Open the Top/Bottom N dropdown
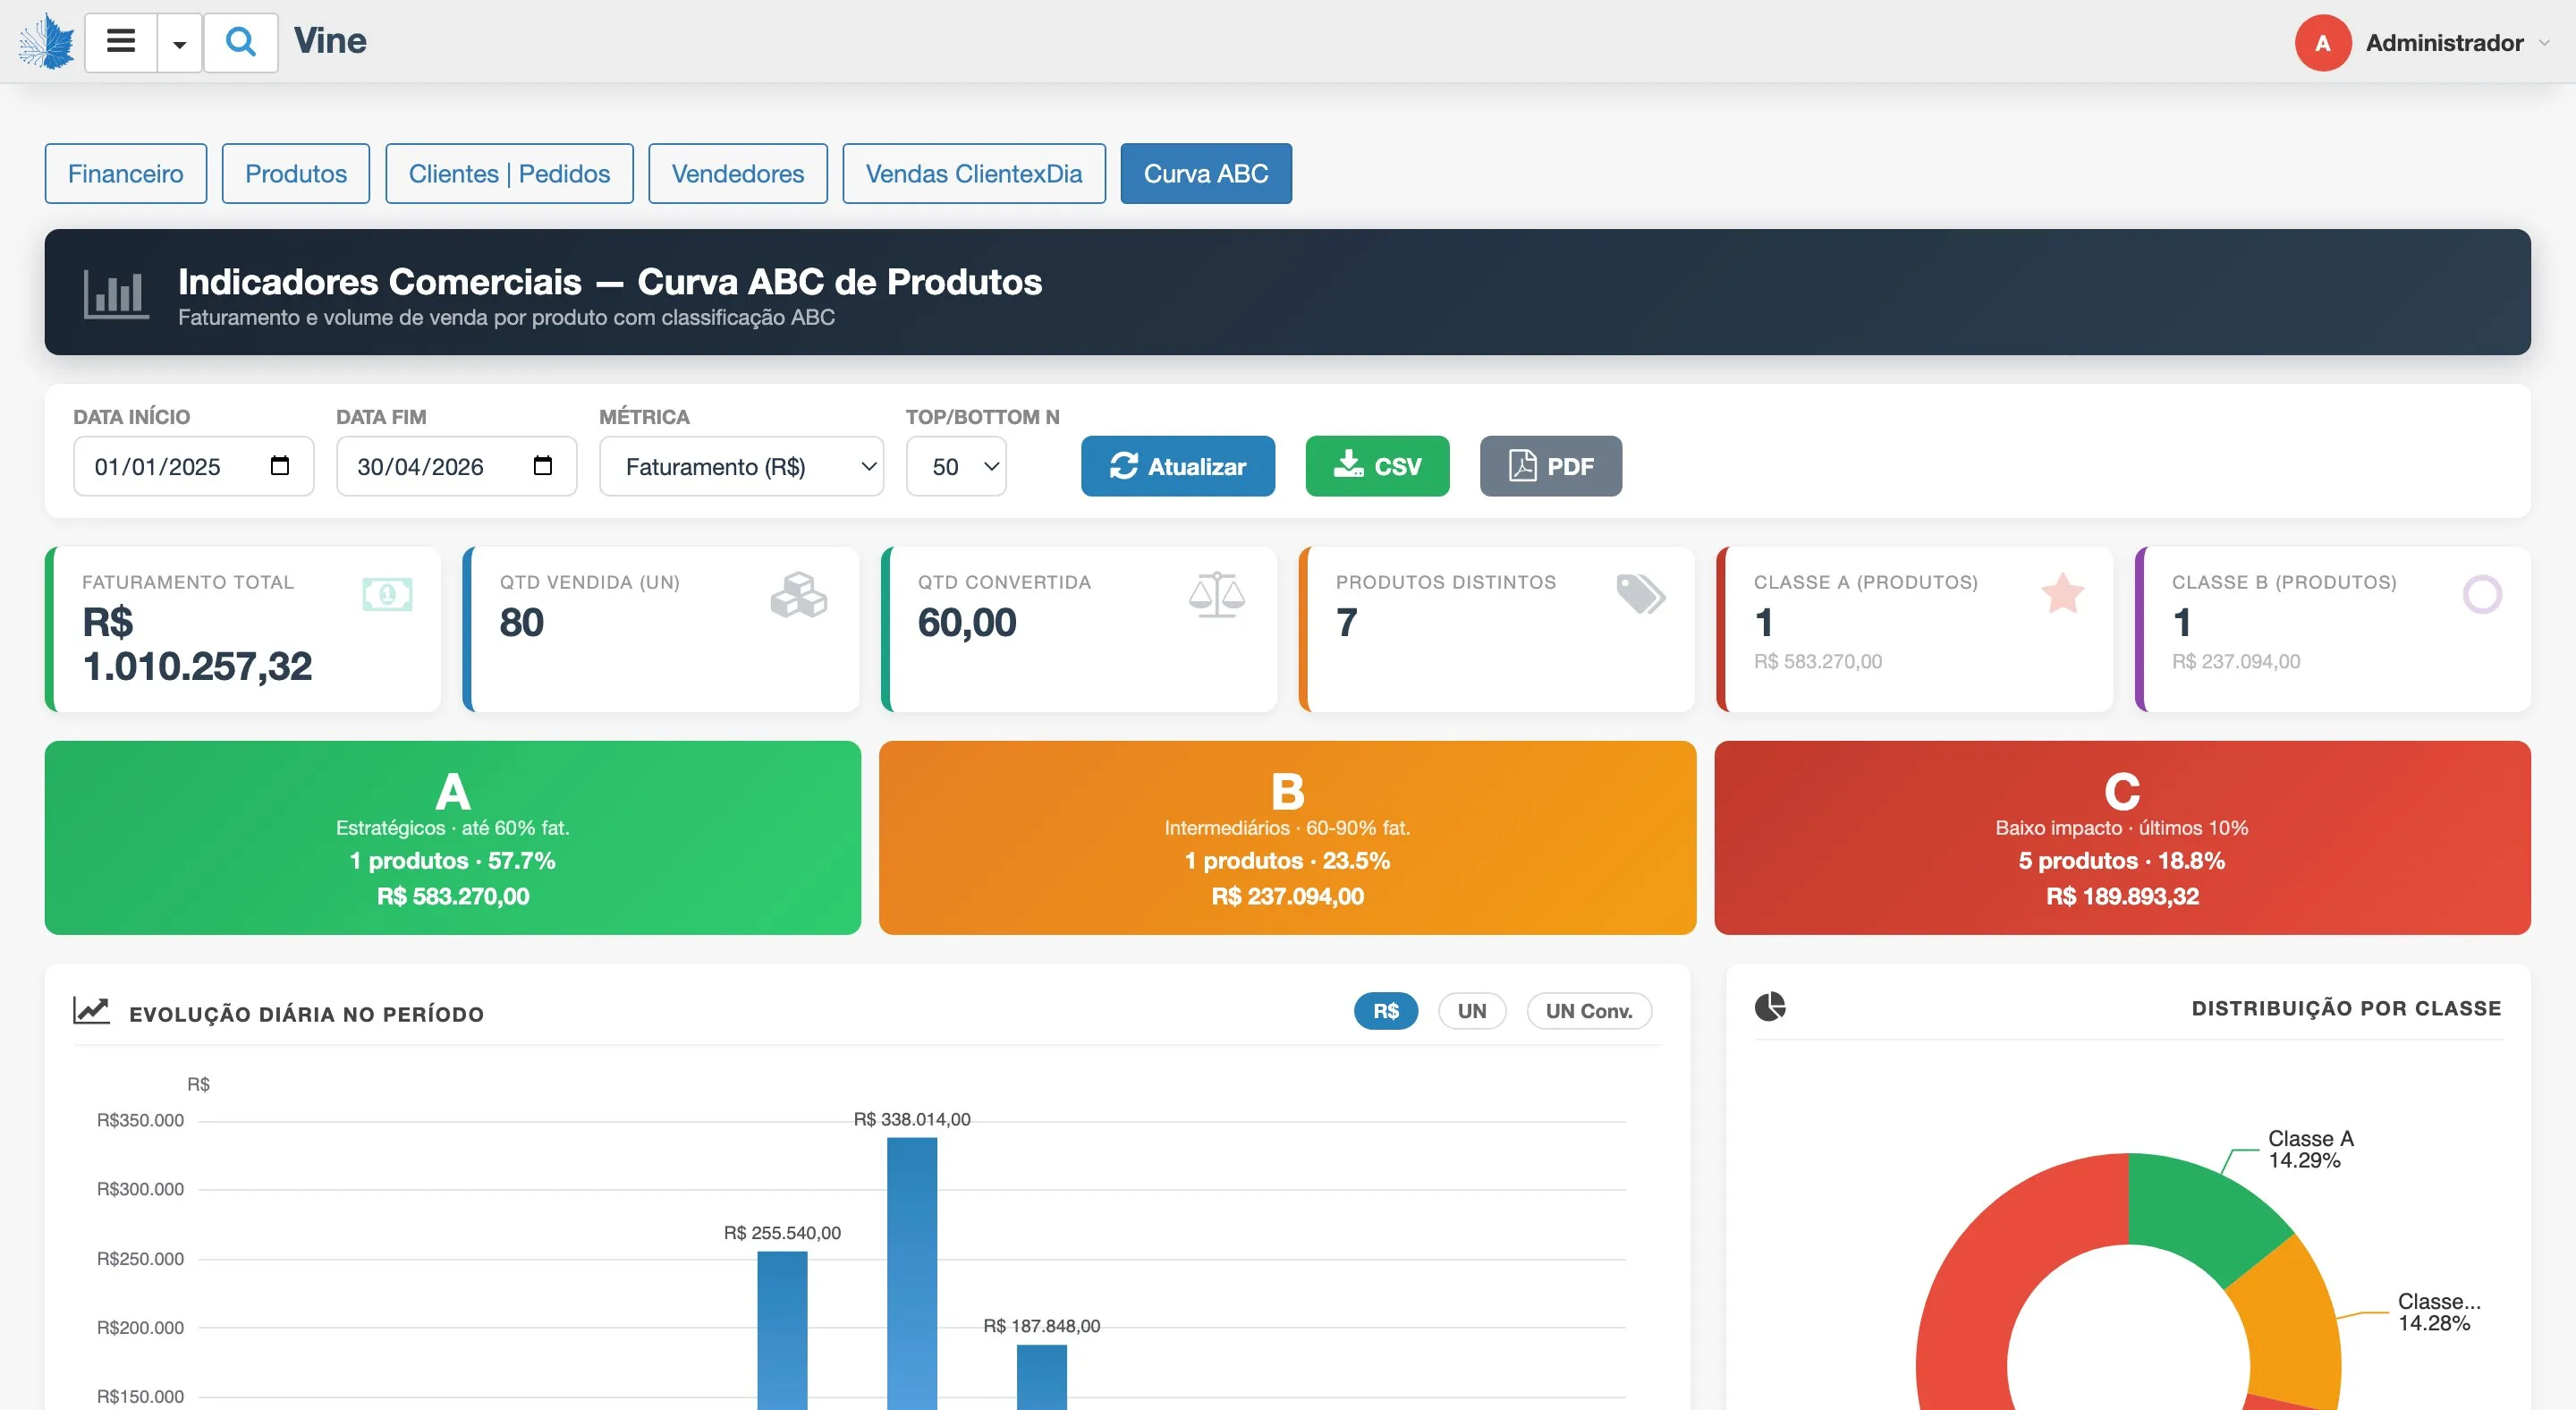 pos(957,466)
